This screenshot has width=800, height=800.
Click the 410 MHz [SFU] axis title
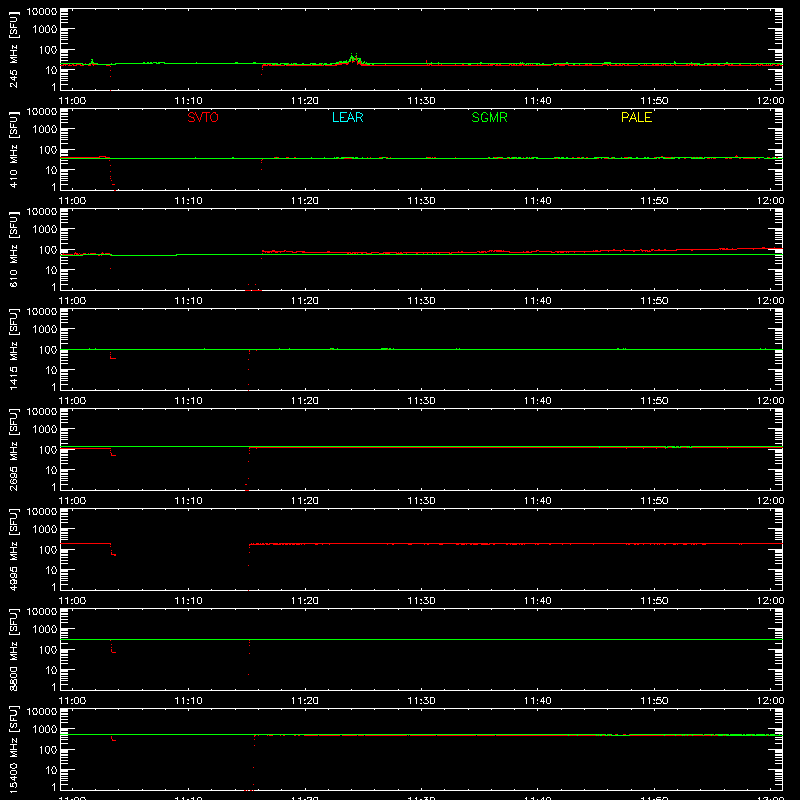[14, 149]
